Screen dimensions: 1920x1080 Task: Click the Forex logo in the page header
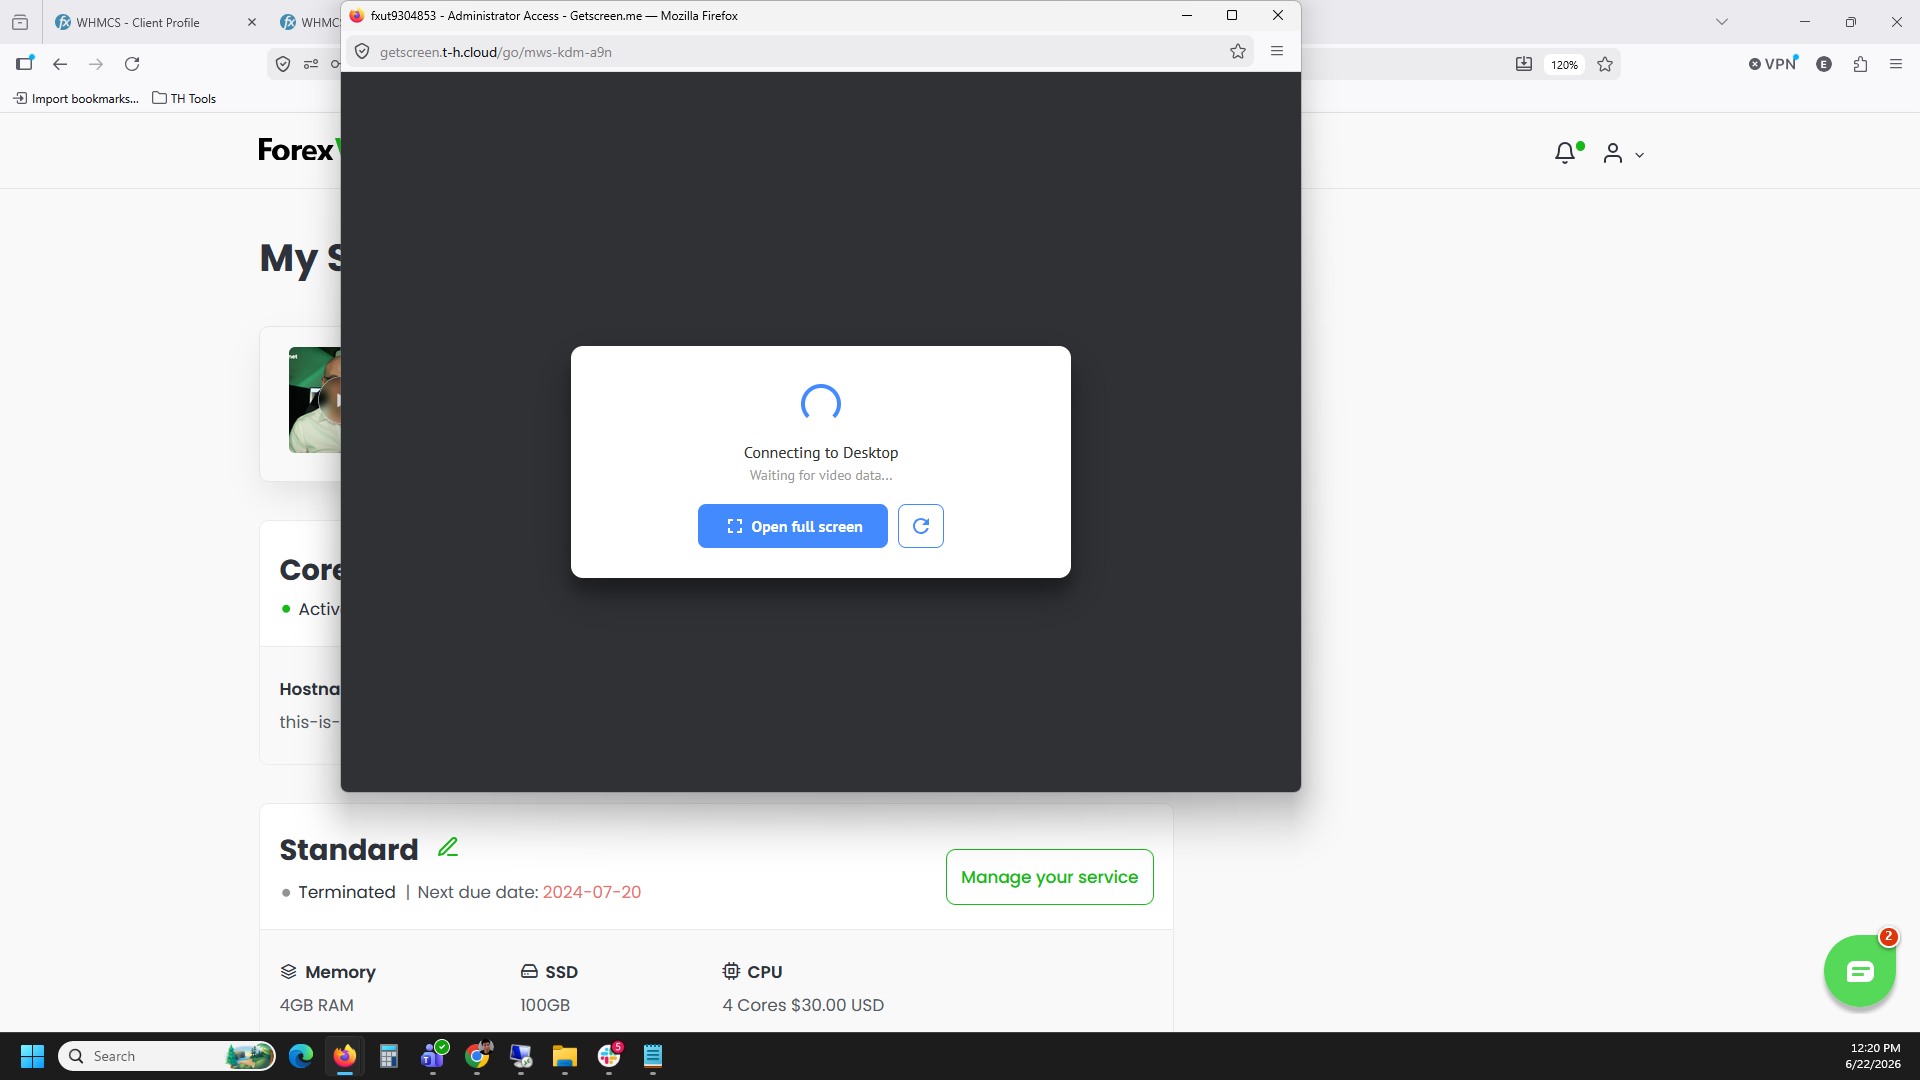[298, 150]
